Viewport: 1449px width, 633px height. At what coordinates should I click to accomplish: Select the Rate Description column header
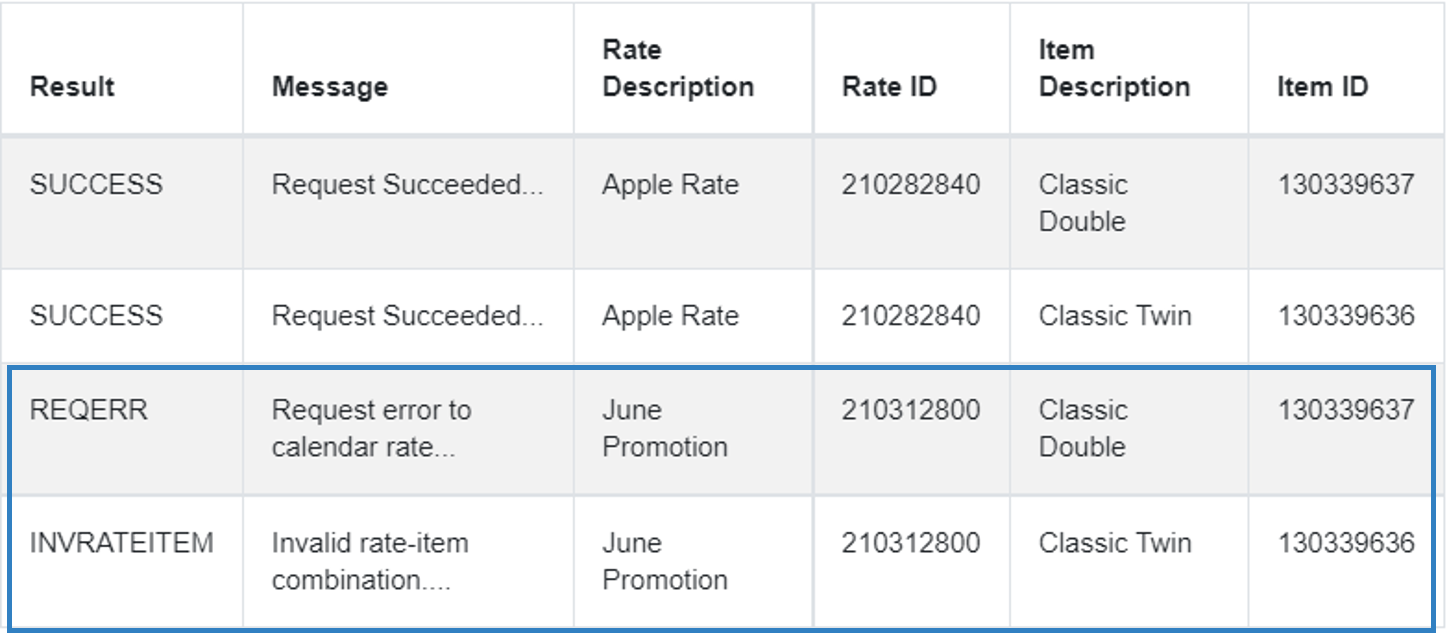click(x=678, y=69)
